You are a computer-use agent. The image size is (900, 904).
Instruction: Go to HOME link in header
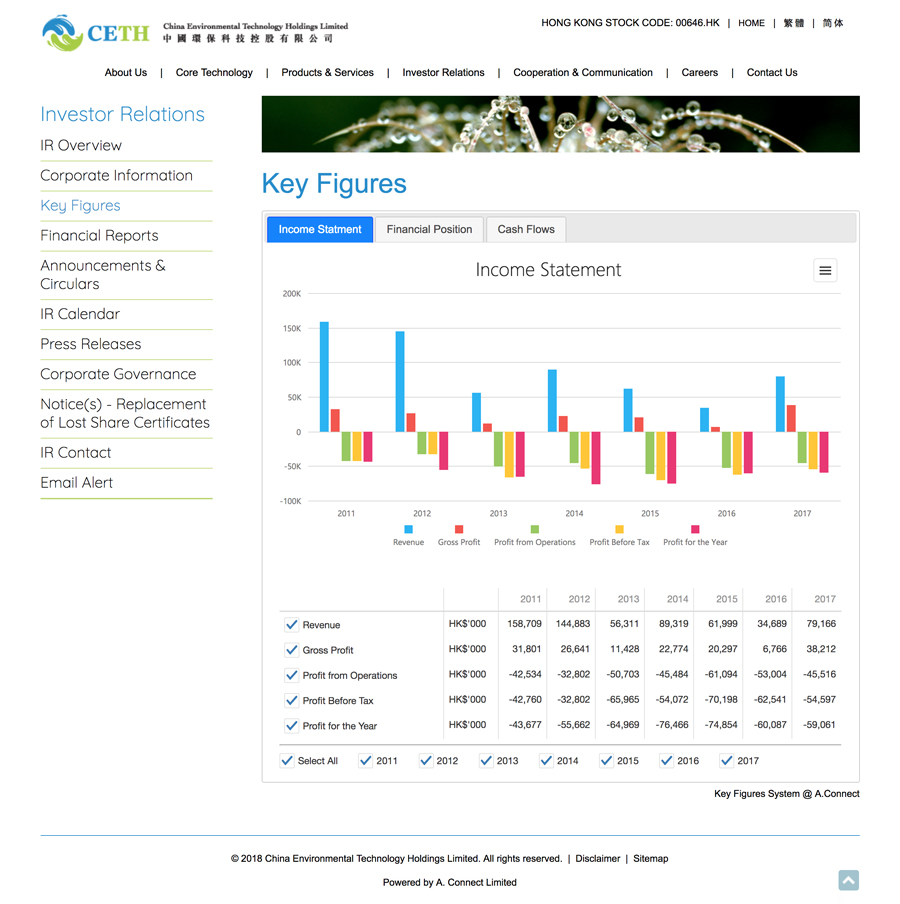pos(751,23)
